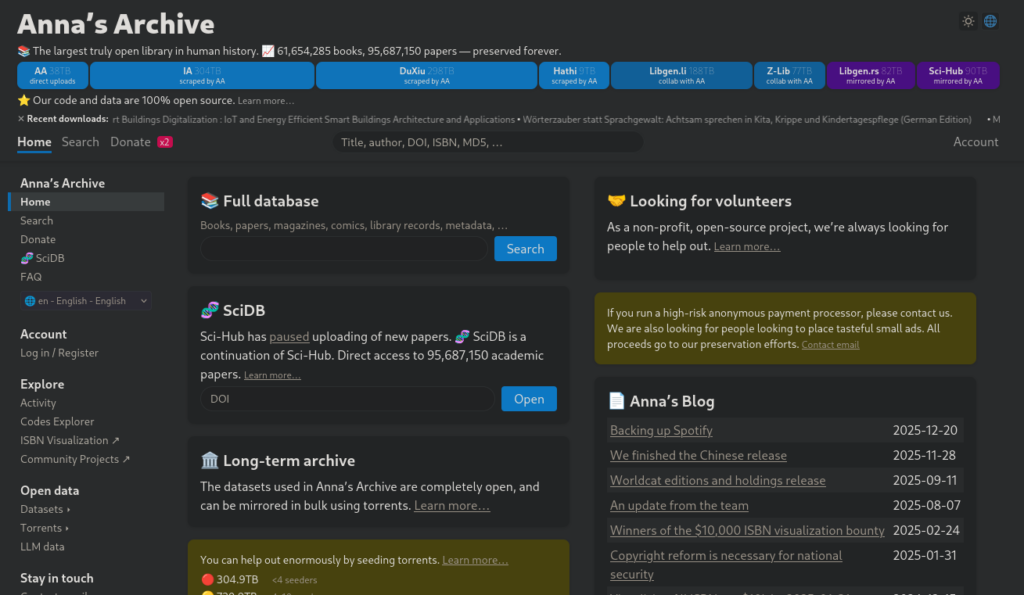The width and height of the screenshot is (1024, 595).
Task: Open Worldcat editions and holdings release post
Action: pyautogui.click(x=718, y=480)
